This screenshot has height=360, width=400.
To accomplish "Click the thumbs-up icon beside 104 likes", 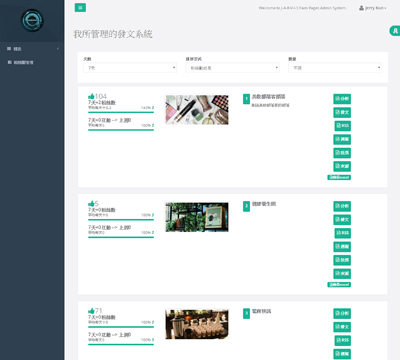I will tap(91, 97).
